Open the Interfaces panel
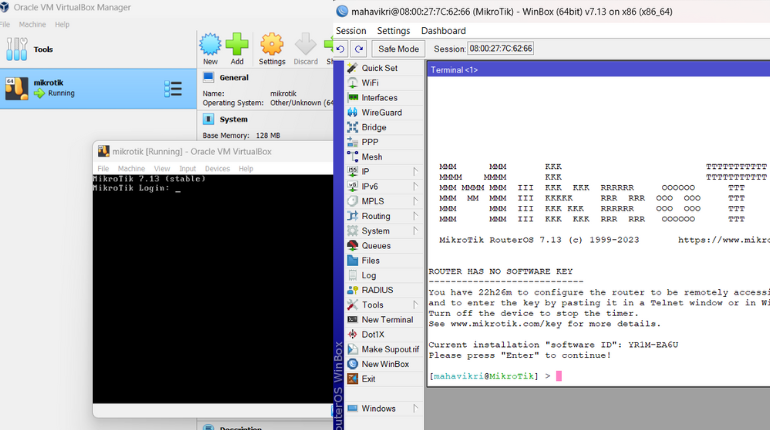Viewport: 770px width, 430px height. pos(379,98)
